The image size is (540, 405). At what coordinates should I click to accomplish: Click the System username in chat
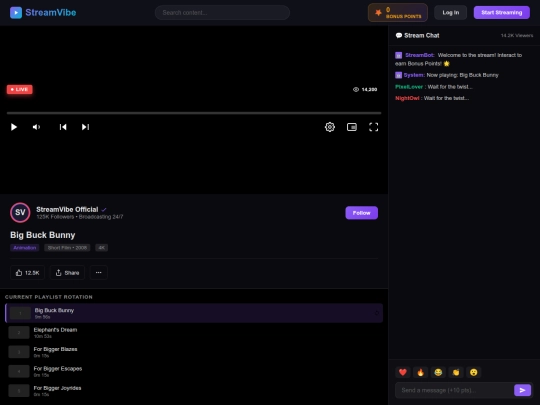pos(414,75)
